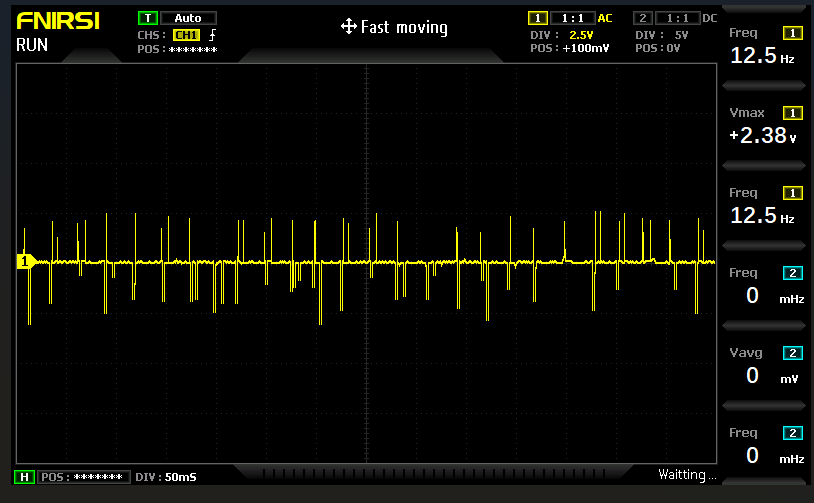Screen dimensions: 814x503
Task: Click the channel 1 ground level marker
Action: pyautogui.click(x=25, y=262)
